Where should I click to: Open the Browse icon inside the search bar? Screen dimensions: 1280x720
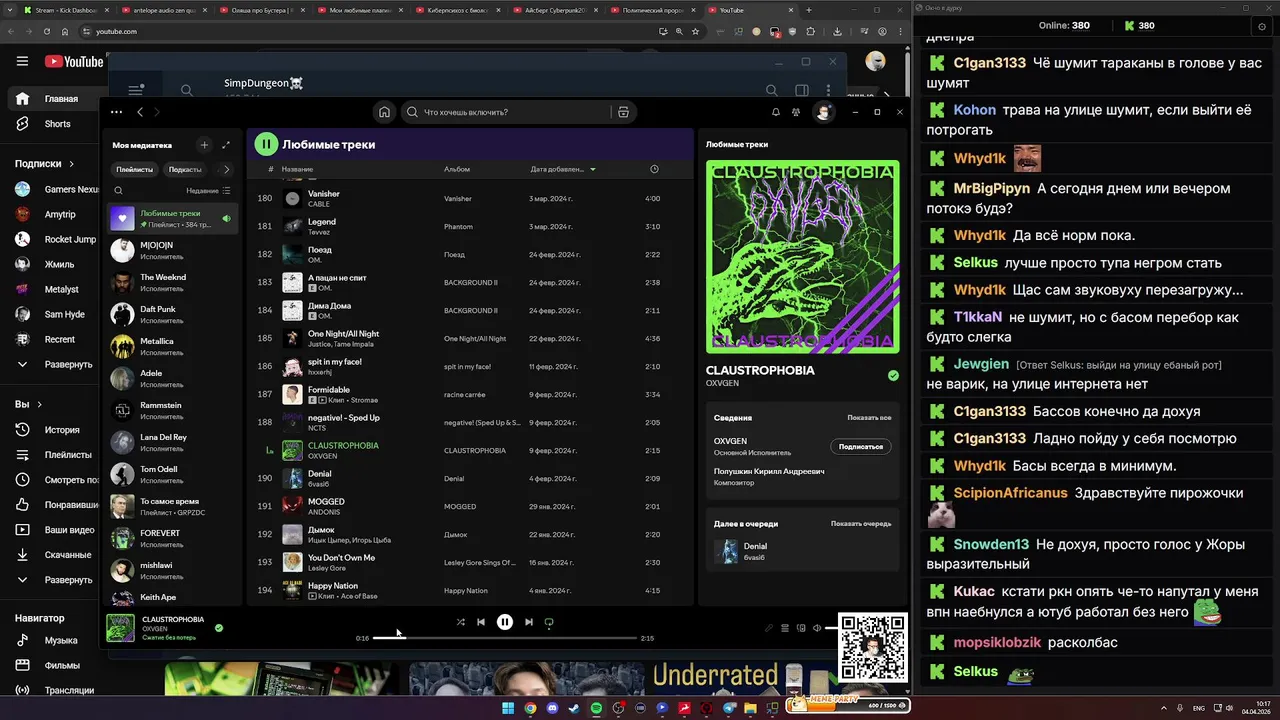tap(623, 112)
